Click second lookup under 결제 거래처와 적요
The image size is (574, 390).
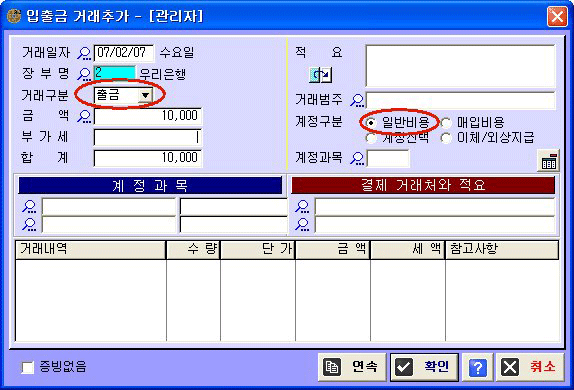pos(302,224)
